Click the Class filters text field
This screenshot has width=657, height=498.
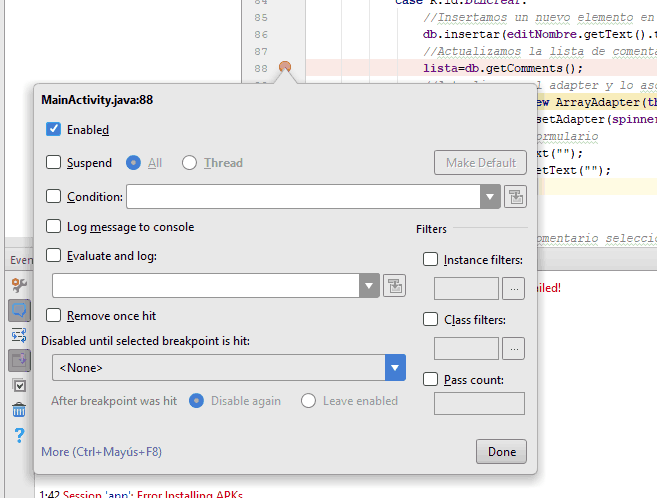tap(466, 348)
